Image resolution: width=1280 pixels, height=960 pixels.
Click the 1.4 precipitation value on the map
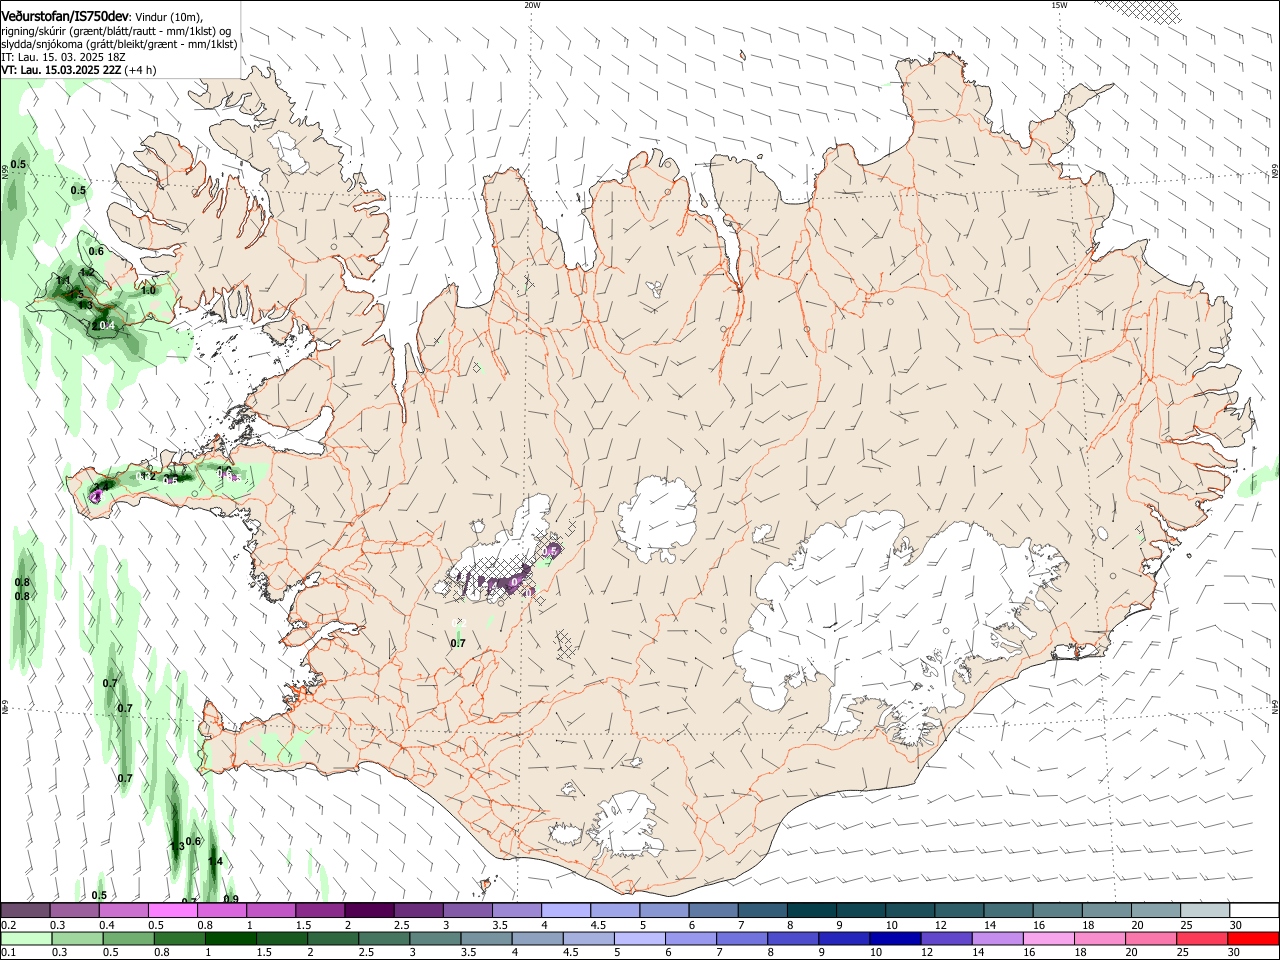(x=215, y=861)
